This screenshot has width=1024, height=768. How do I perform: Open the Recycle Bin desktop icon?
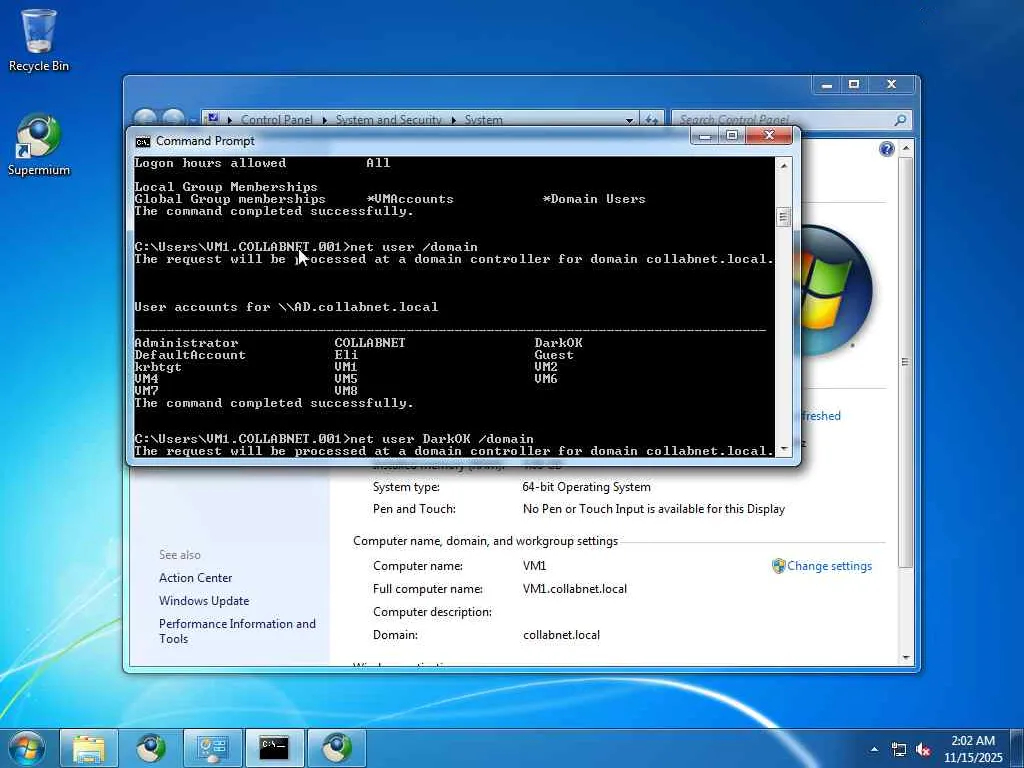click(x=39, y=40)
